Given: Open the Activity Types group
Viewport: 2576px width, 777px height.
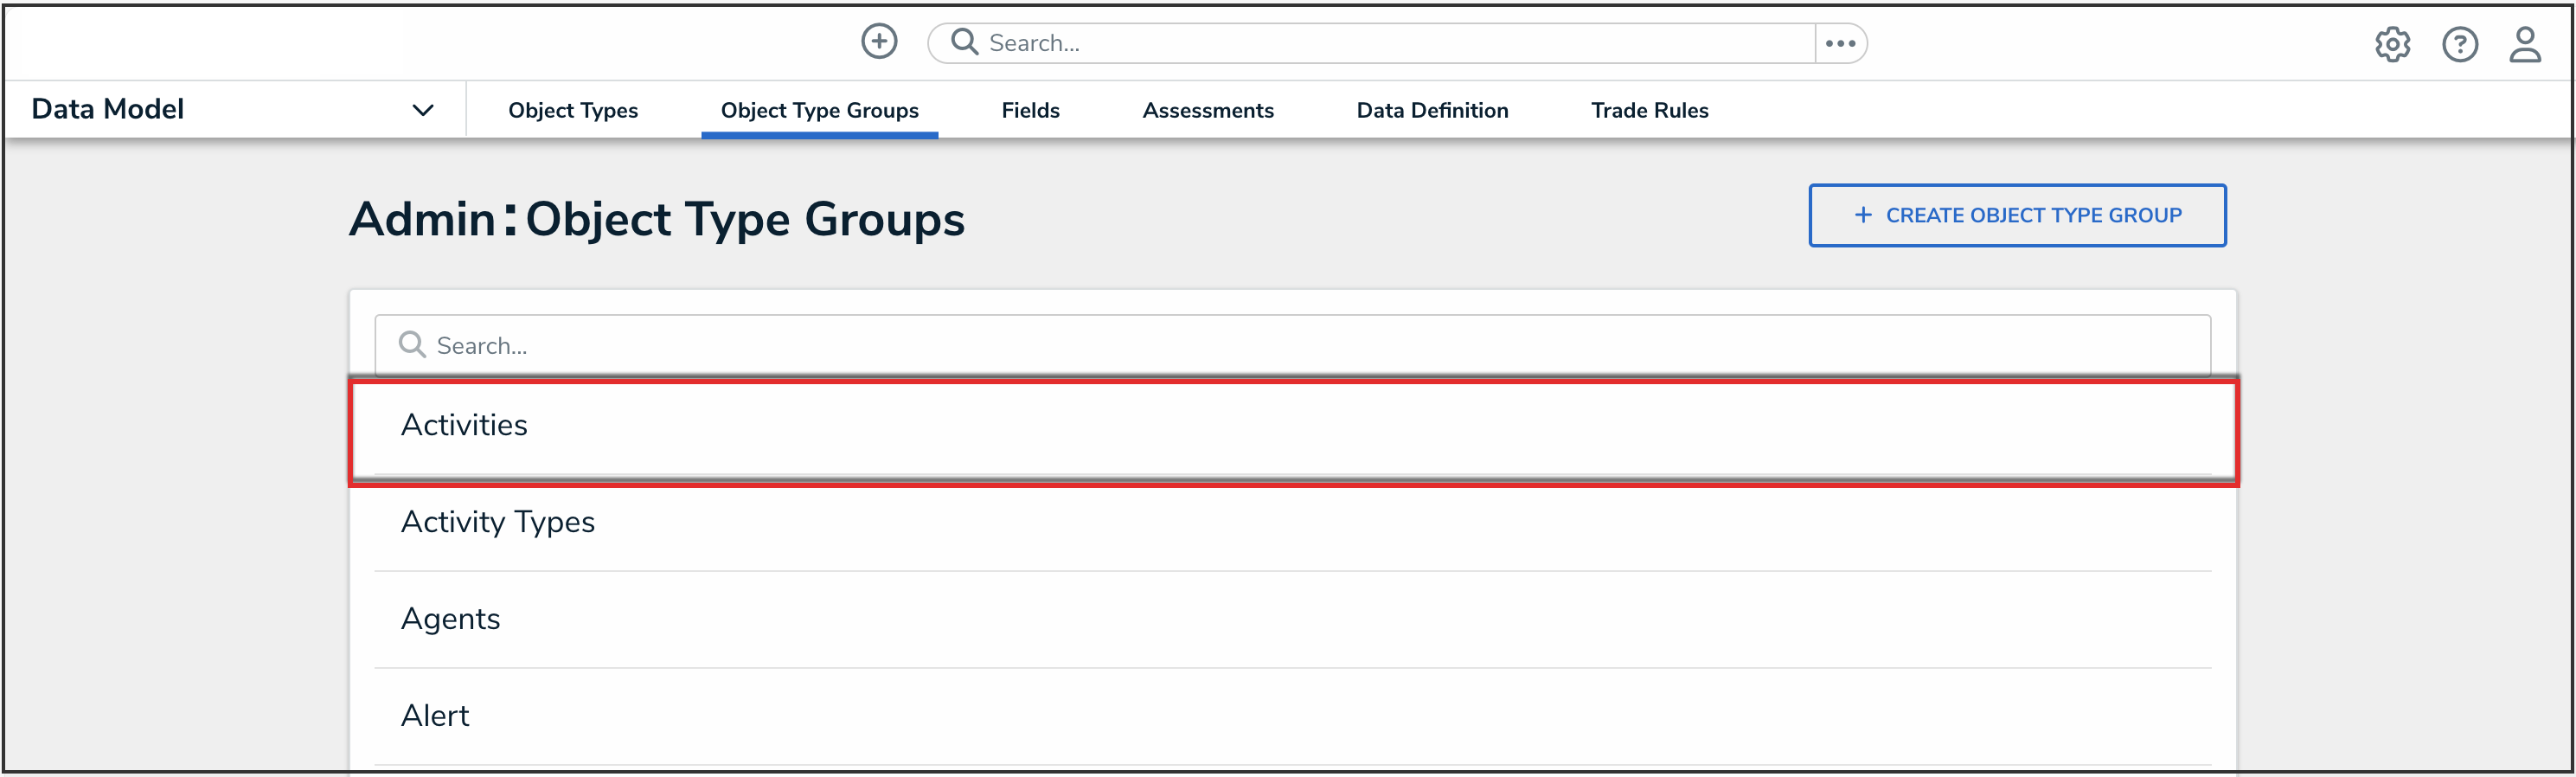Looking at the screenshot, I should point(498,522).
